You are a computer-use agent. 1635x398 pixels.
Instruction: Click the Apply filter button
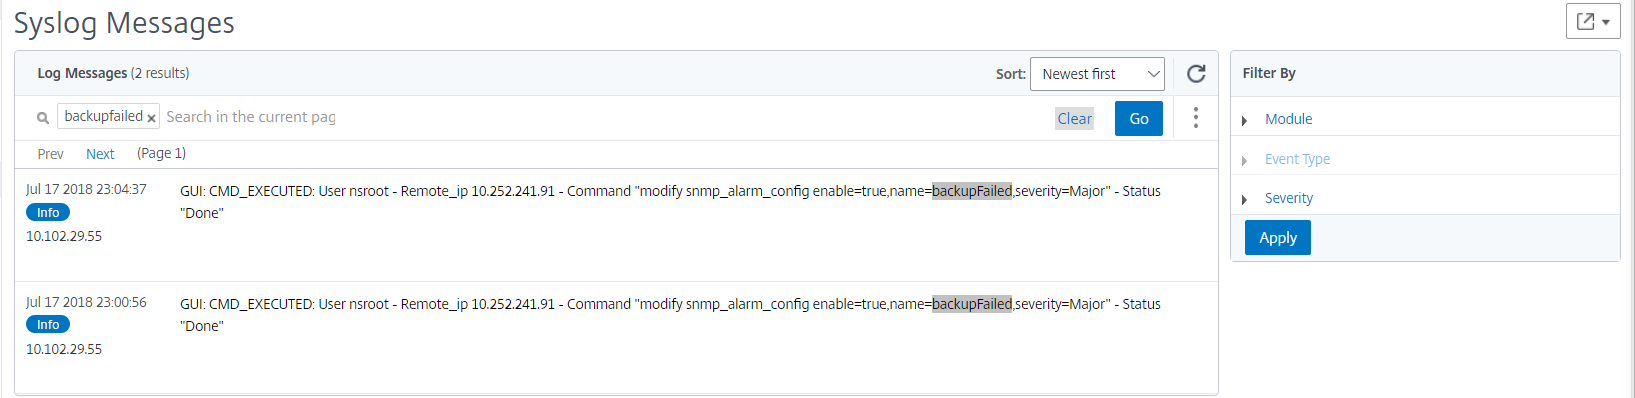point(1278,238)
